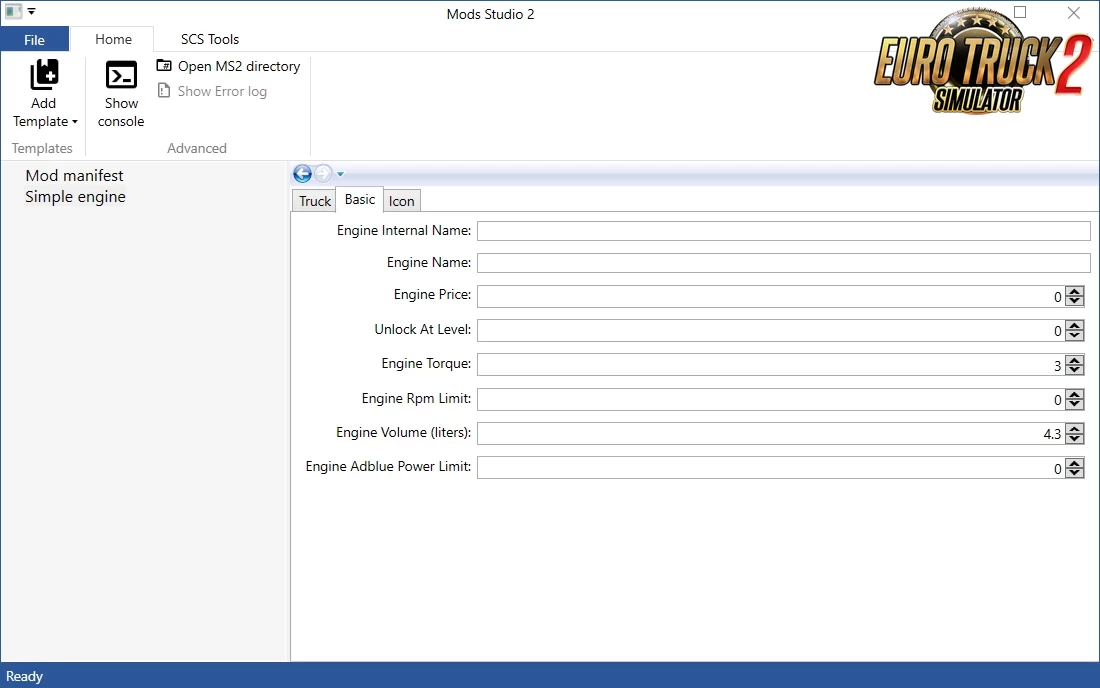Screen dimensions: 1100x688
Task: Click the Ready status bar text
Action: [25, 676]
